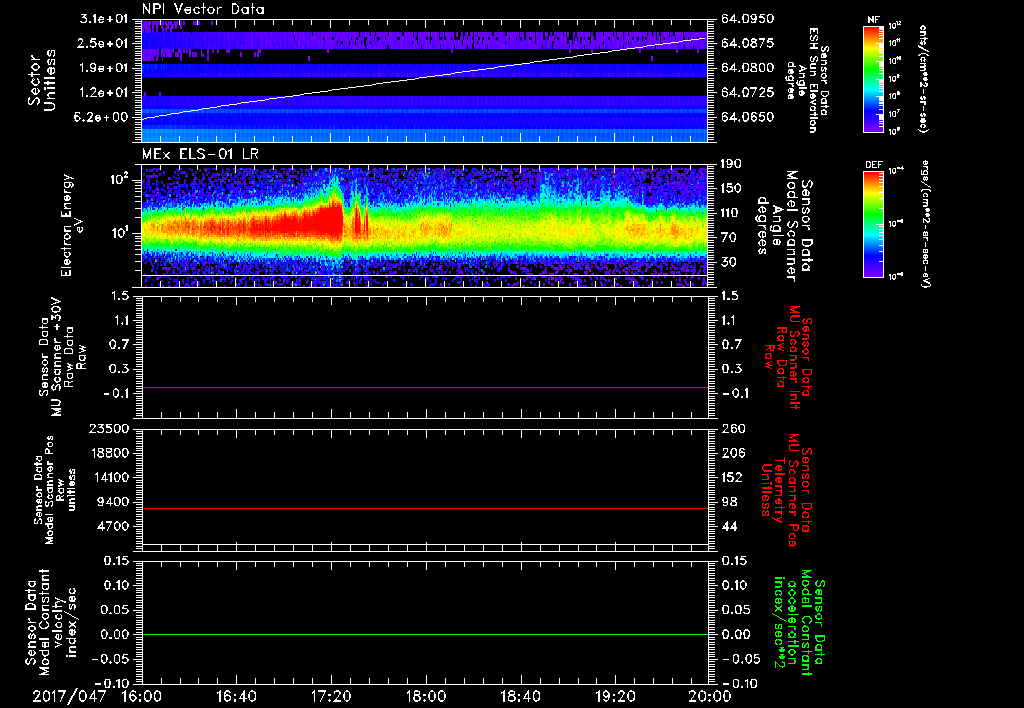This screenshot has width=1024, height=708.
Task: Click the Model Scanner Pos Raw unitless label
Action: coord(55,490)
